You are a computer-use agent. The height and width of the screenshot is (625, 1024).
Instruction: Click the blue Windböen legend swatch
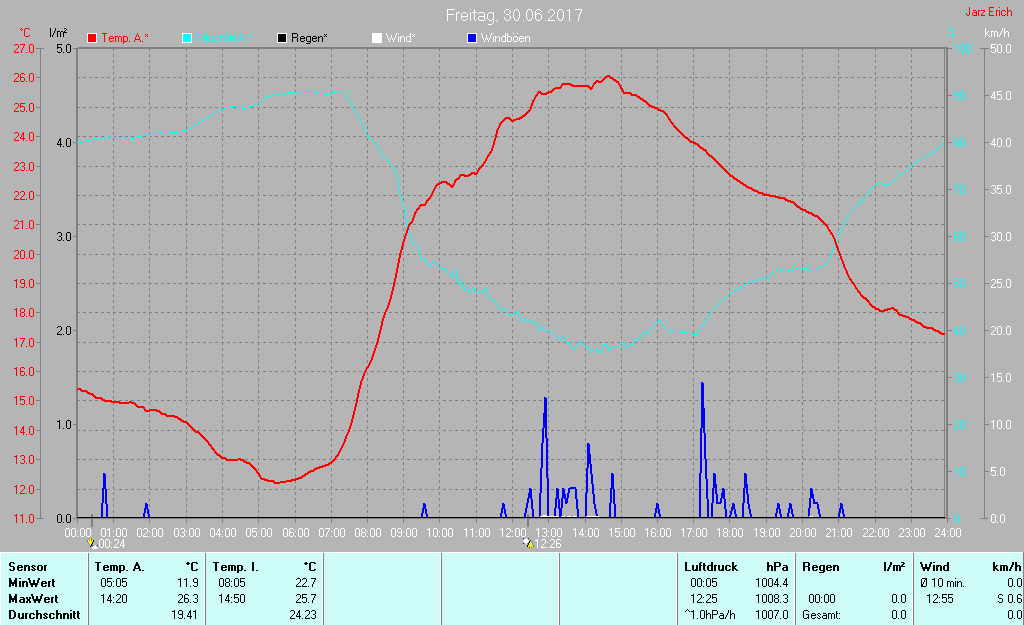point(472,38)
